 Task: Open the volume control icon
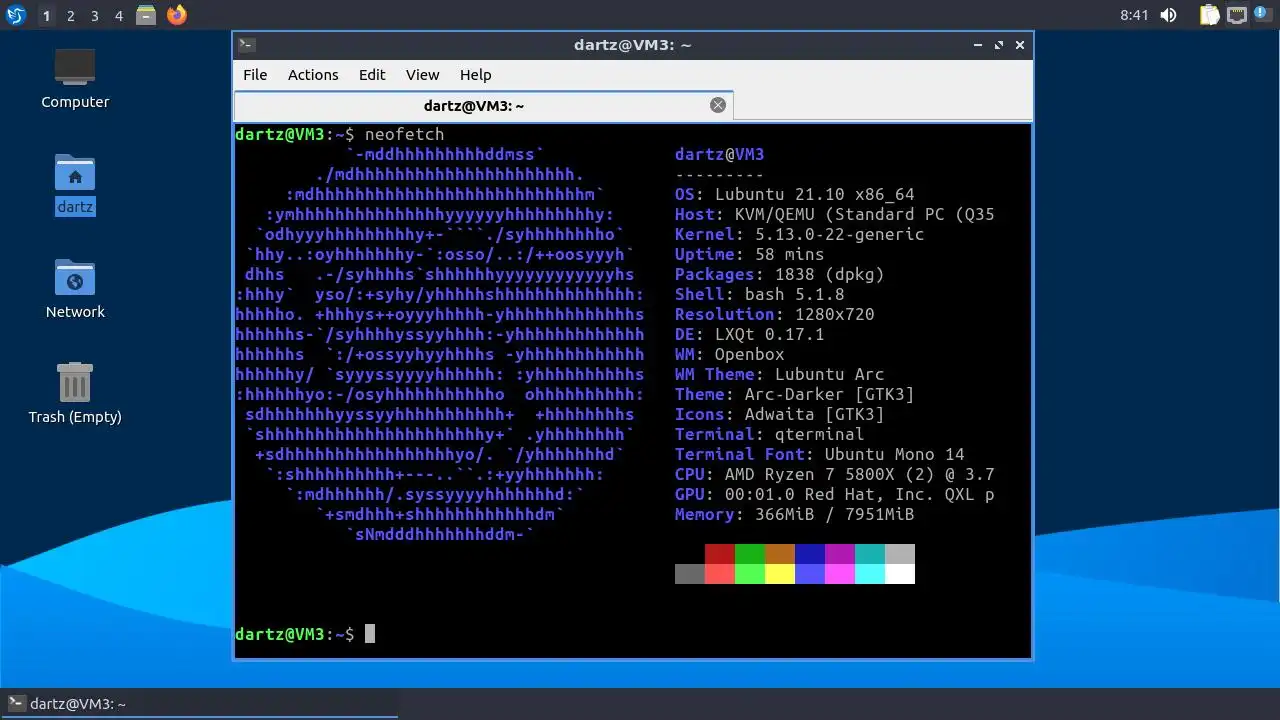pos(1168,15)
